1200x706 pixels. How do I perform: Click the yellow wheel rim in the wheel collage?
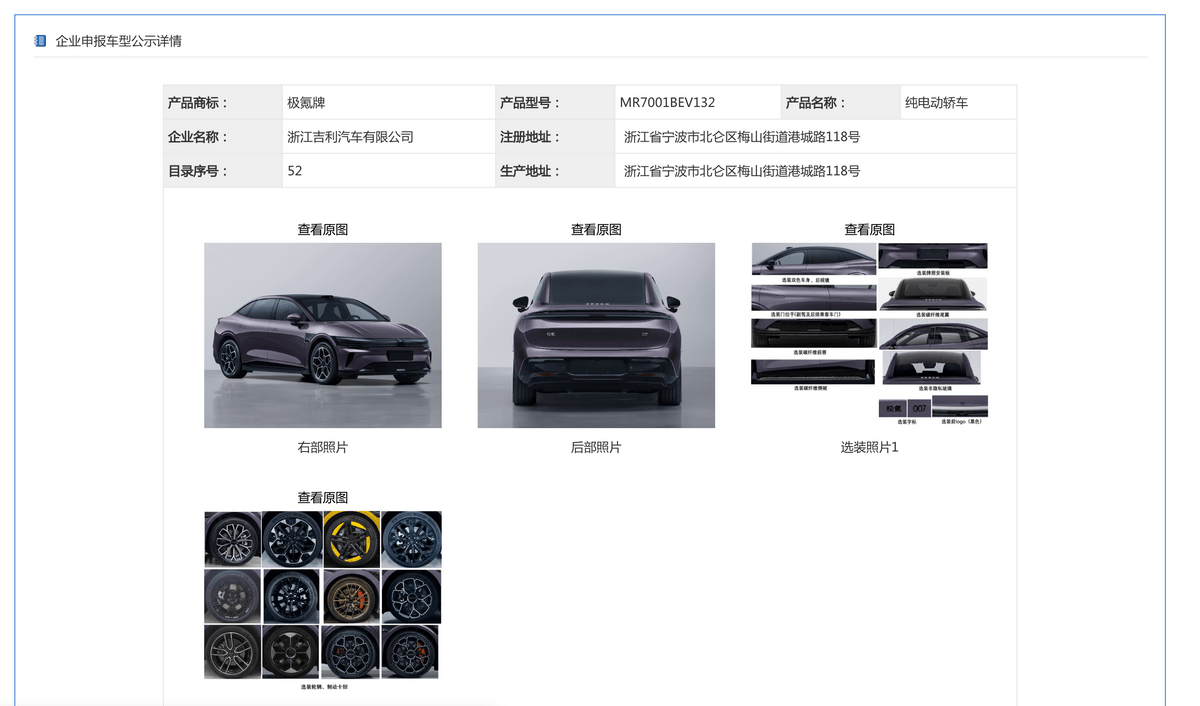click(351, 539)
